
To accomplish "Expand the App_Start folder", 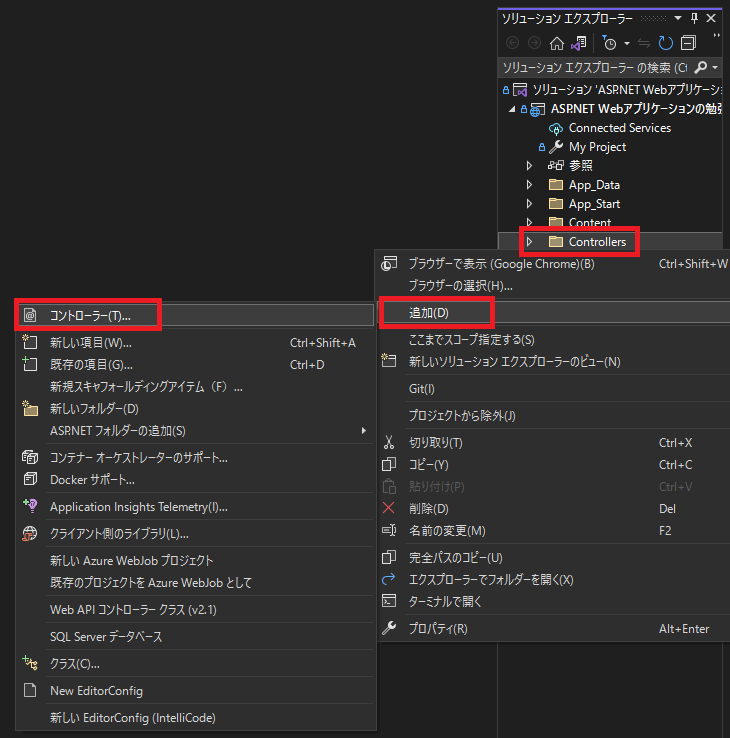I will [529, 204].
